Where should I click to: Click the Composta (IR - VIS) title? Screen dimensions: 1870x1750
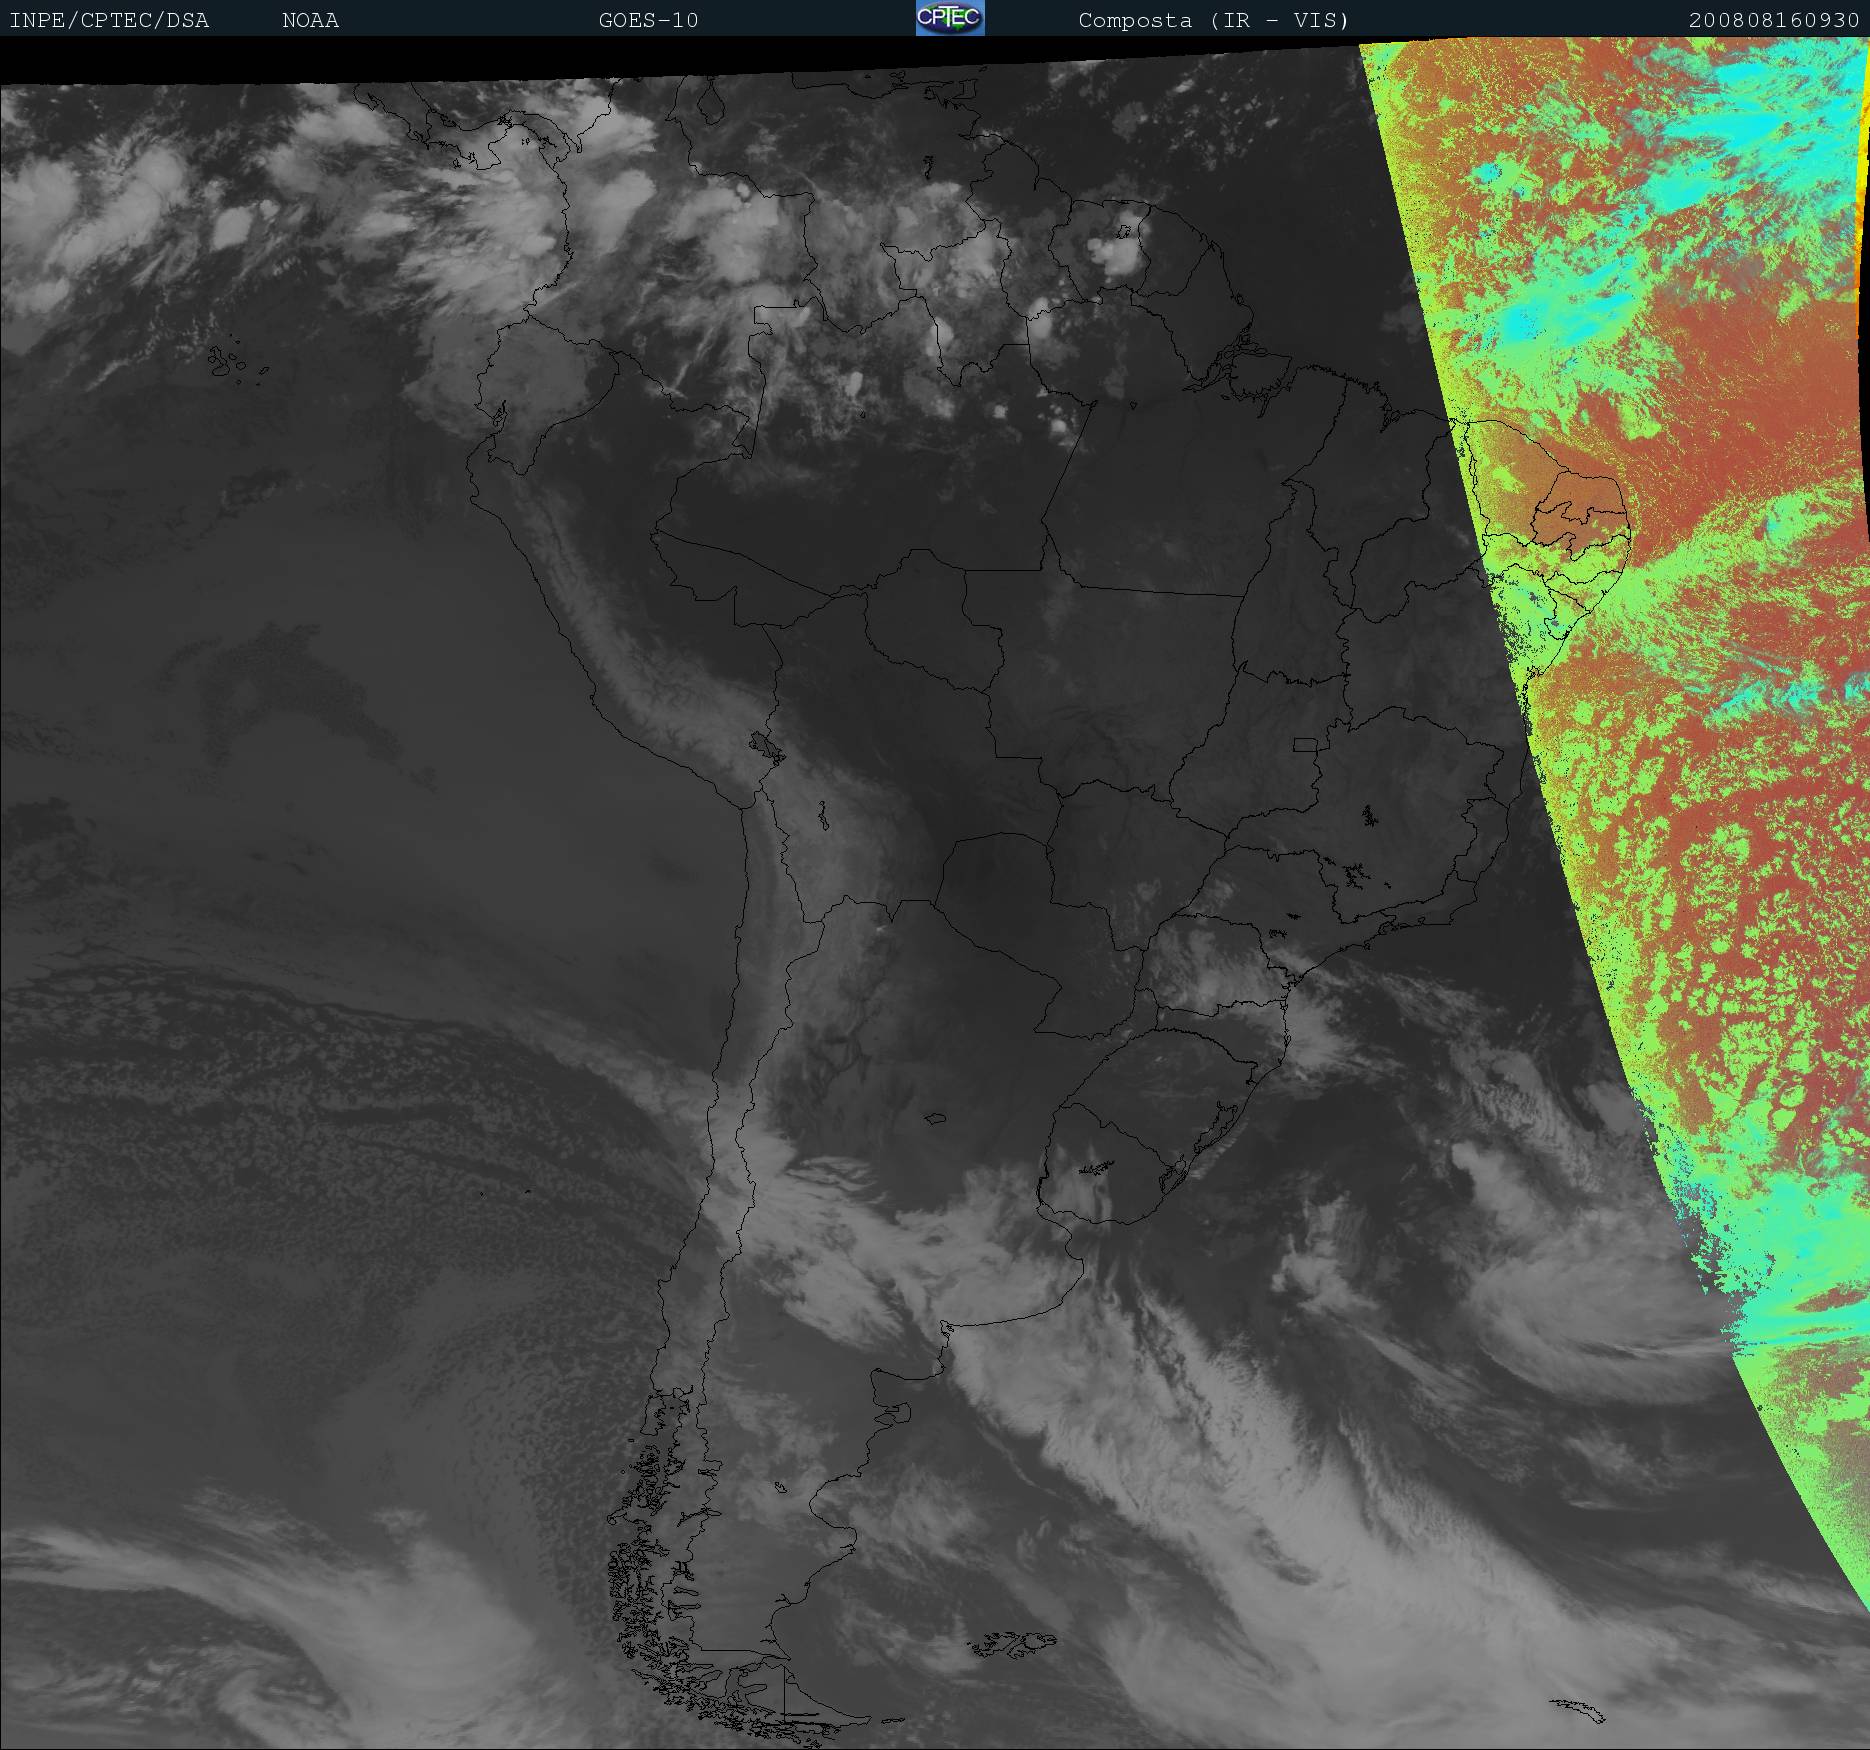point(1213,21)
